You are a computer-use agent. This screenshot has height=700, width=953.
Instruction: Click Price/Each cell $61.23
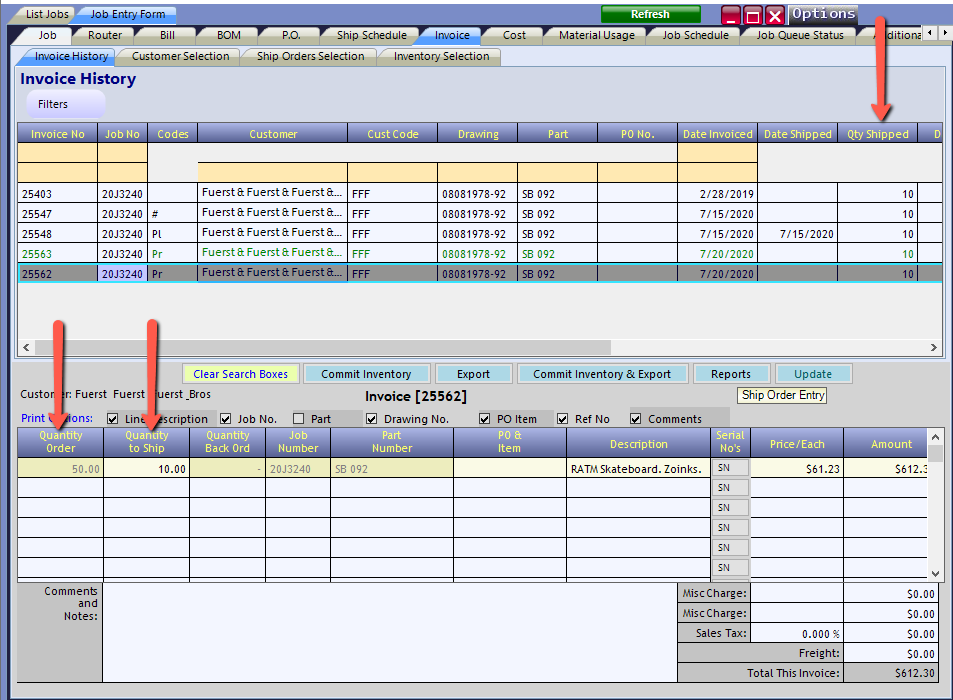797,468
